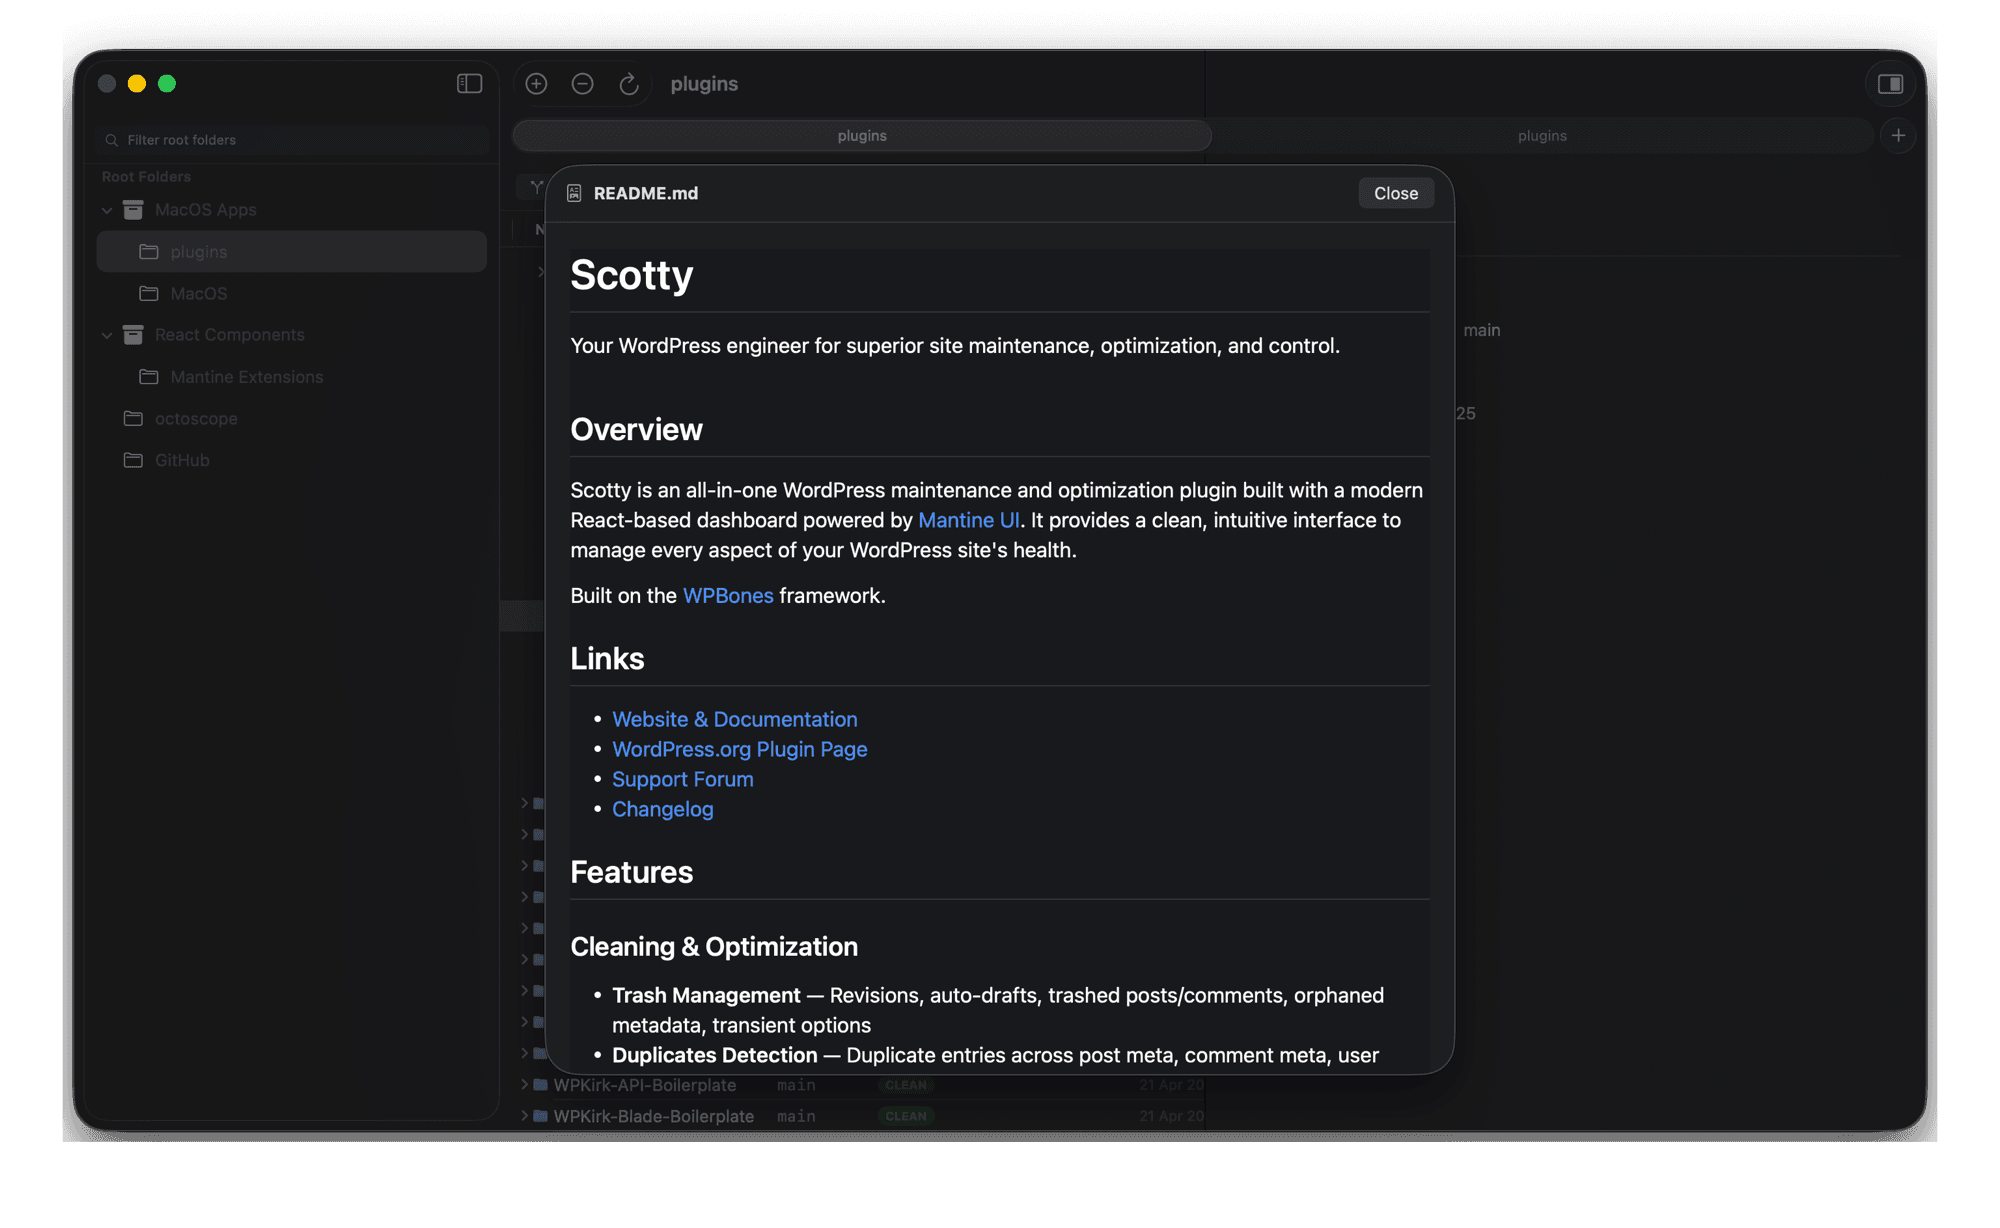Viewport: 2000px width, 1228px height.
Task: Click the search icon in the filter field
Action: (112, 140)
